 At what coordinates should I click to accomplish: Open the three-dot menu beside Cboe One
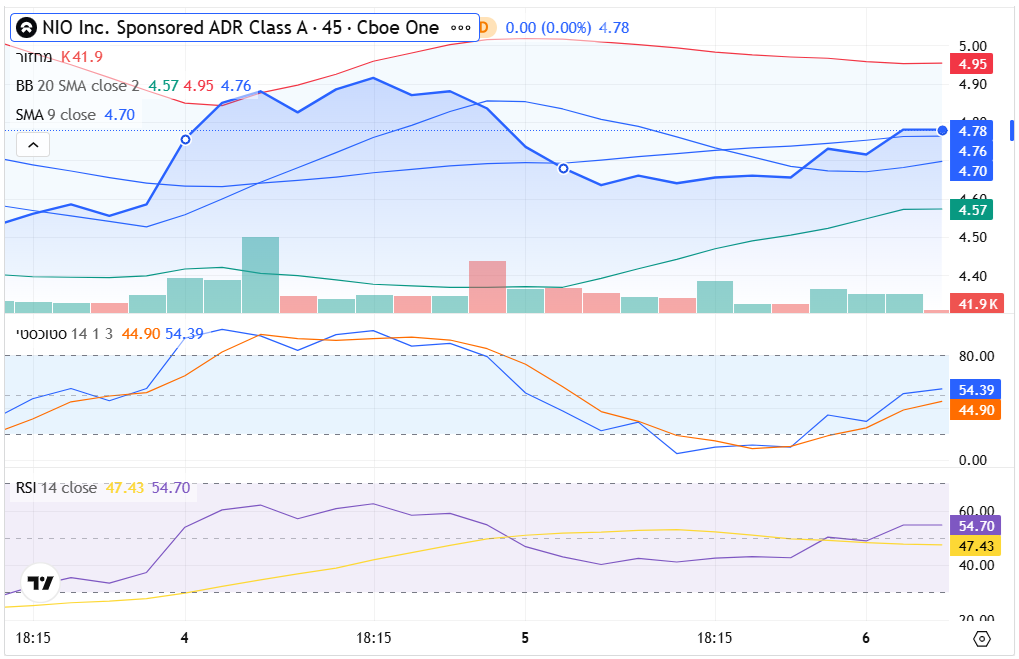[x=460, y=28]
